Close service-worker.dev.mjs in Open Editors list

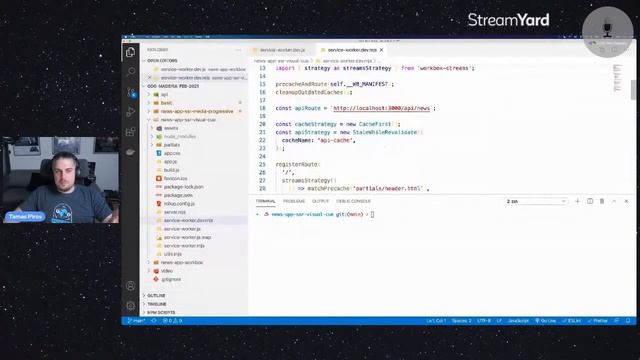[150, 78]
